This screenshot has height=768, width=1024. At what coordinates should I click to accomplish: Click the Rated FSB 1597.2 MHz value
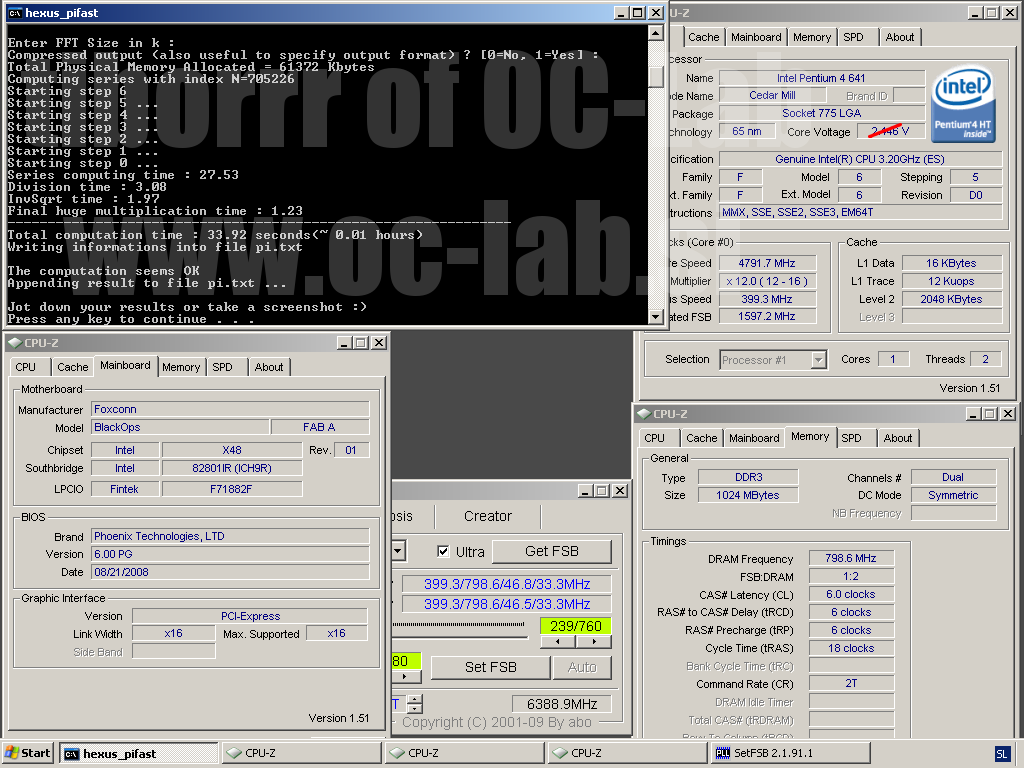tap(767, 317)
